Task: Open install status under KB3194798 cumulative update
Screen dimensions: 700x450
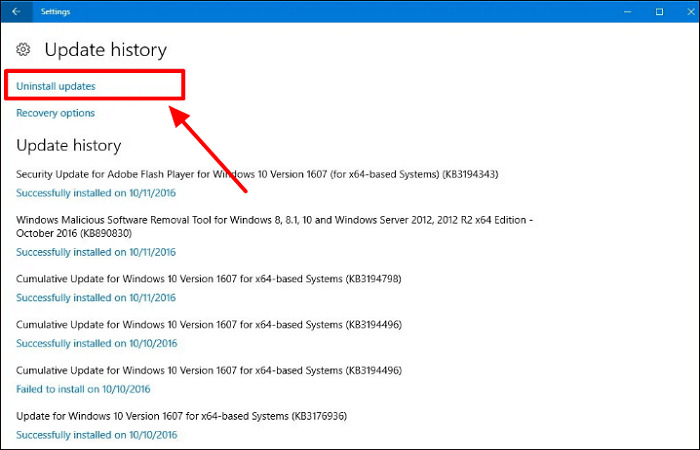Action: [96, 298]
